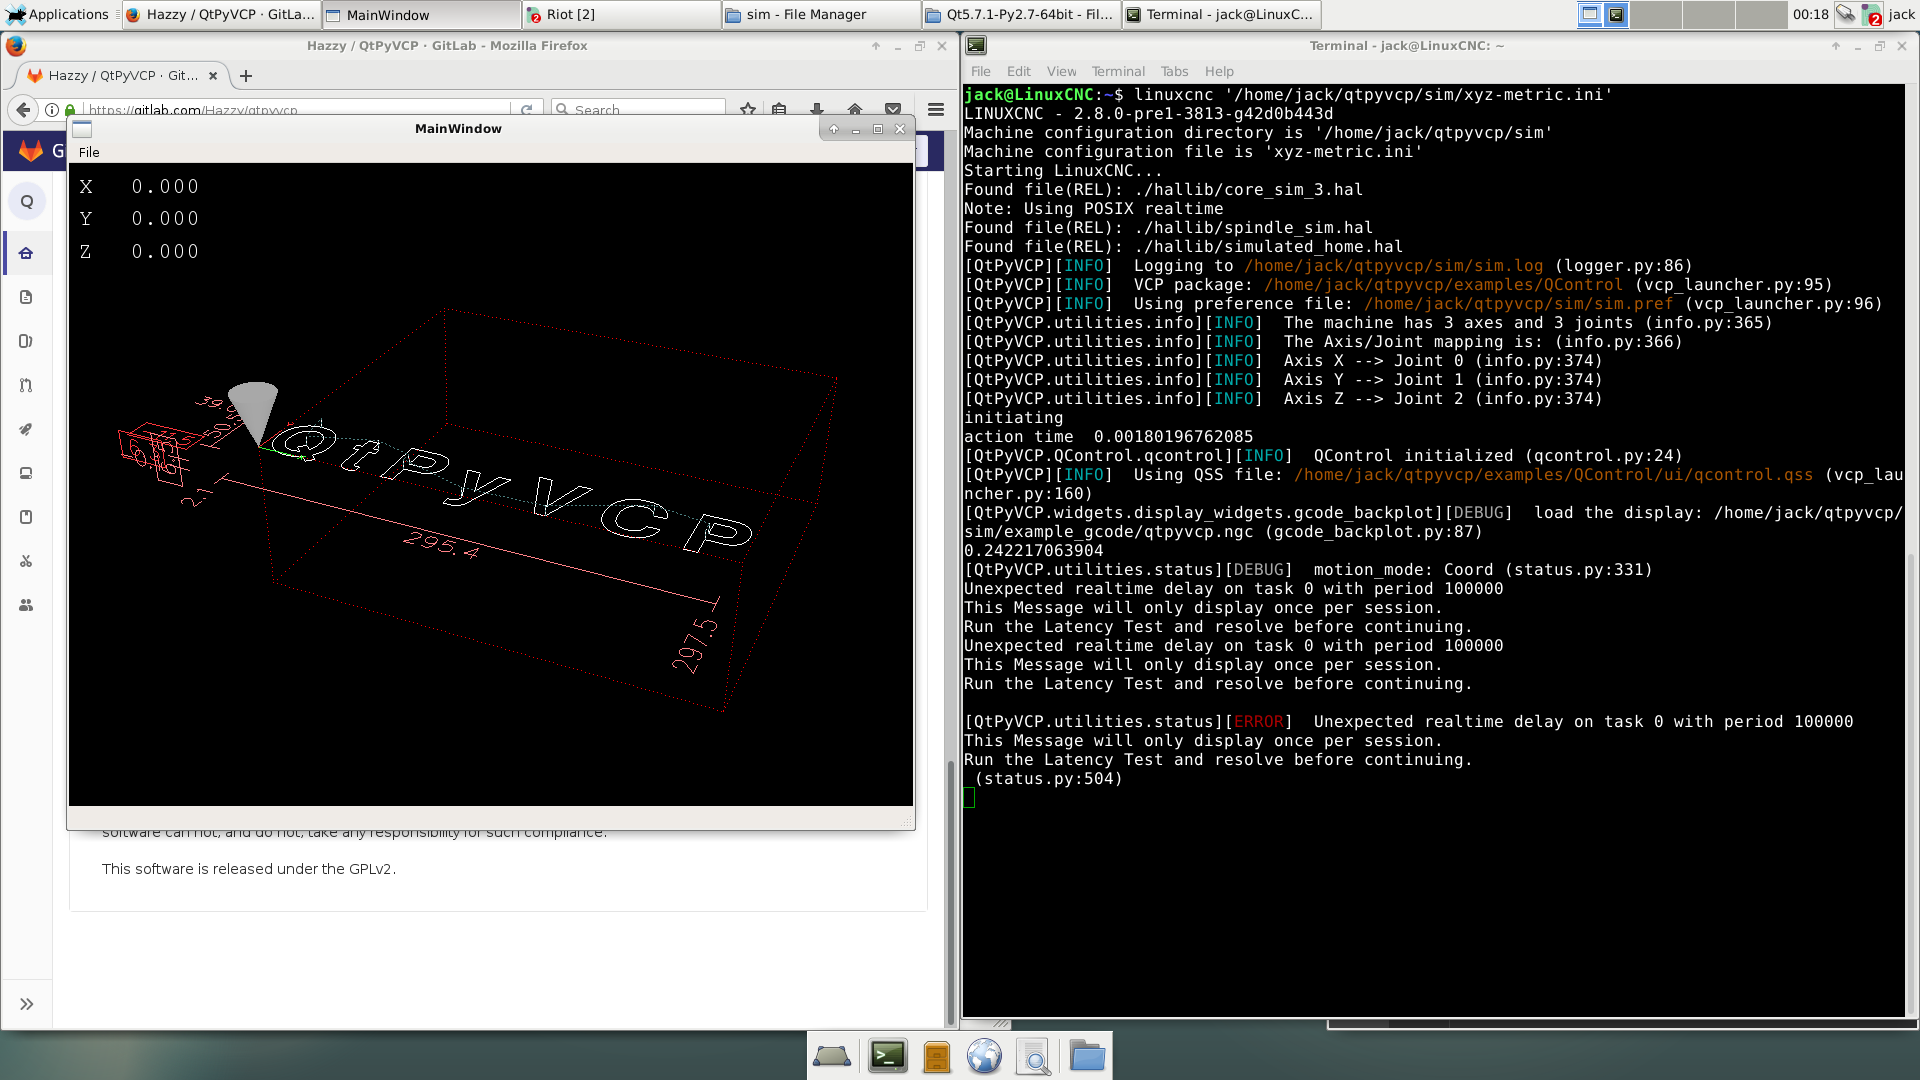Click the Riot tray icon with badge 2
This screenshot has height=1080, width=1920.
coord(1871,15)
